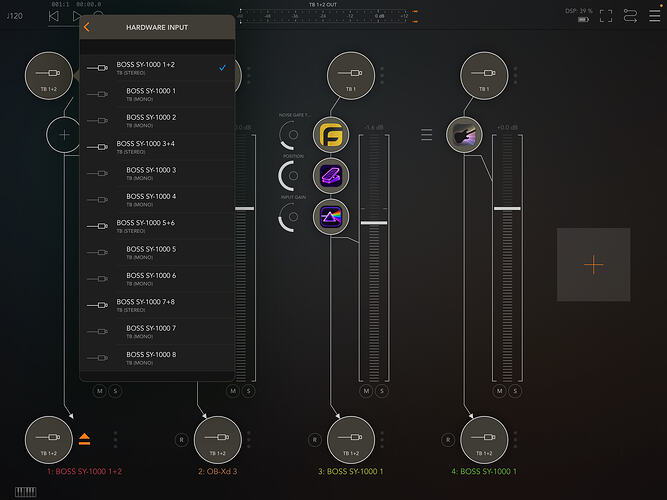Open the main hamburger menu

pos(655,16)
